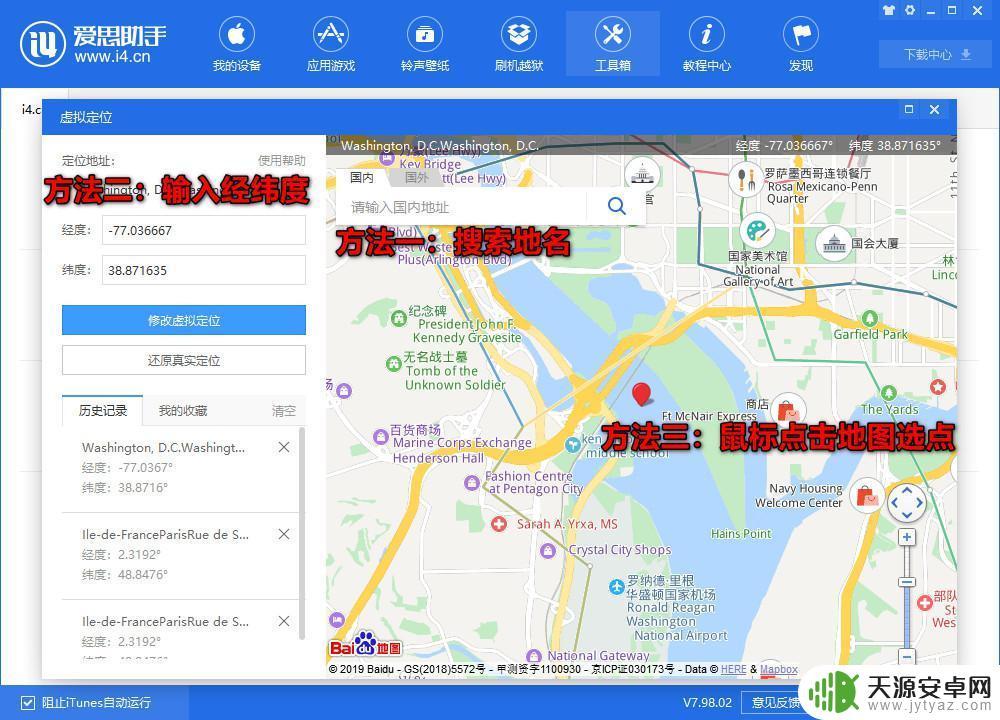Screen dimensions: 1000x720
Task: Click the 经度 longitude input field
Action: (x=203, y=230)
